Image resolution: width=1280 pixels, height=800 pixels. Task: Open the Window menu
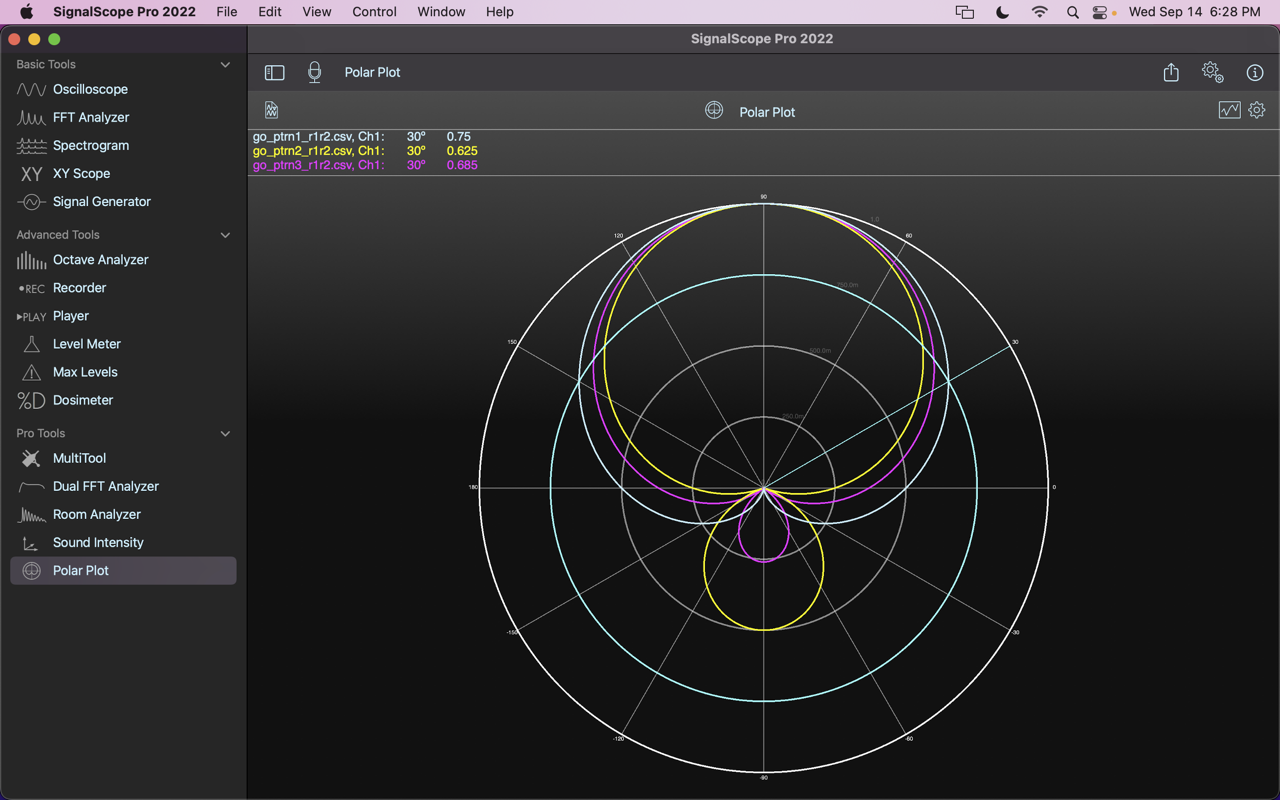(441, 12)
